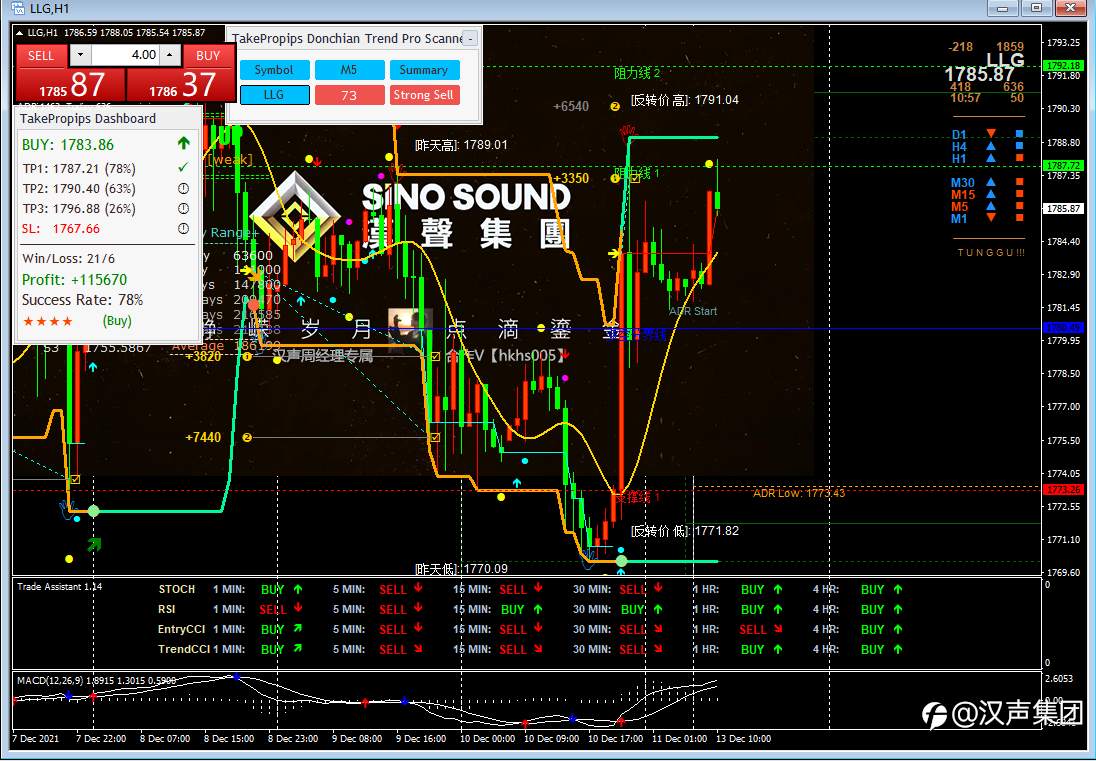1096x761 pixels.
Task: Click the numbered circle beside +7440
Action: (x=247, y=437)
